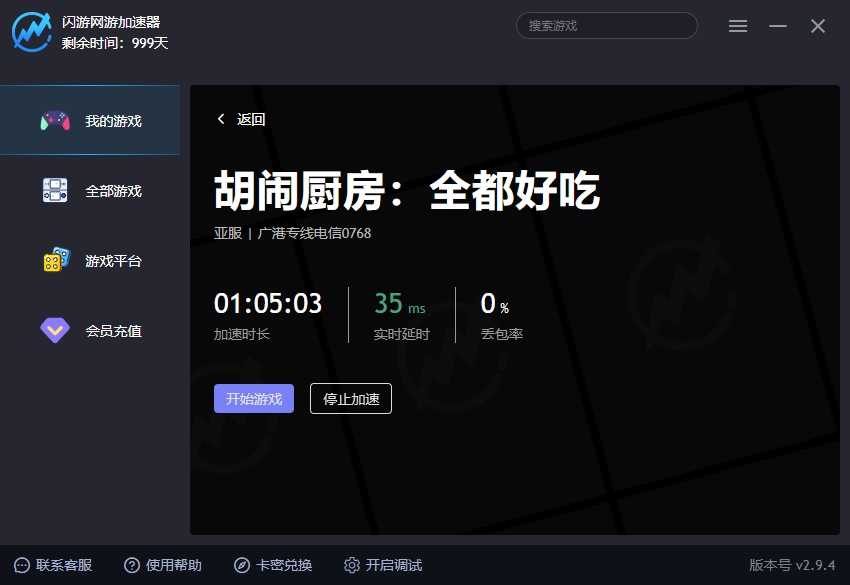This screenshot has width=850, height=585.
Task: Select the 卡密兑换 redeem icon
Action: click(243, 565)
